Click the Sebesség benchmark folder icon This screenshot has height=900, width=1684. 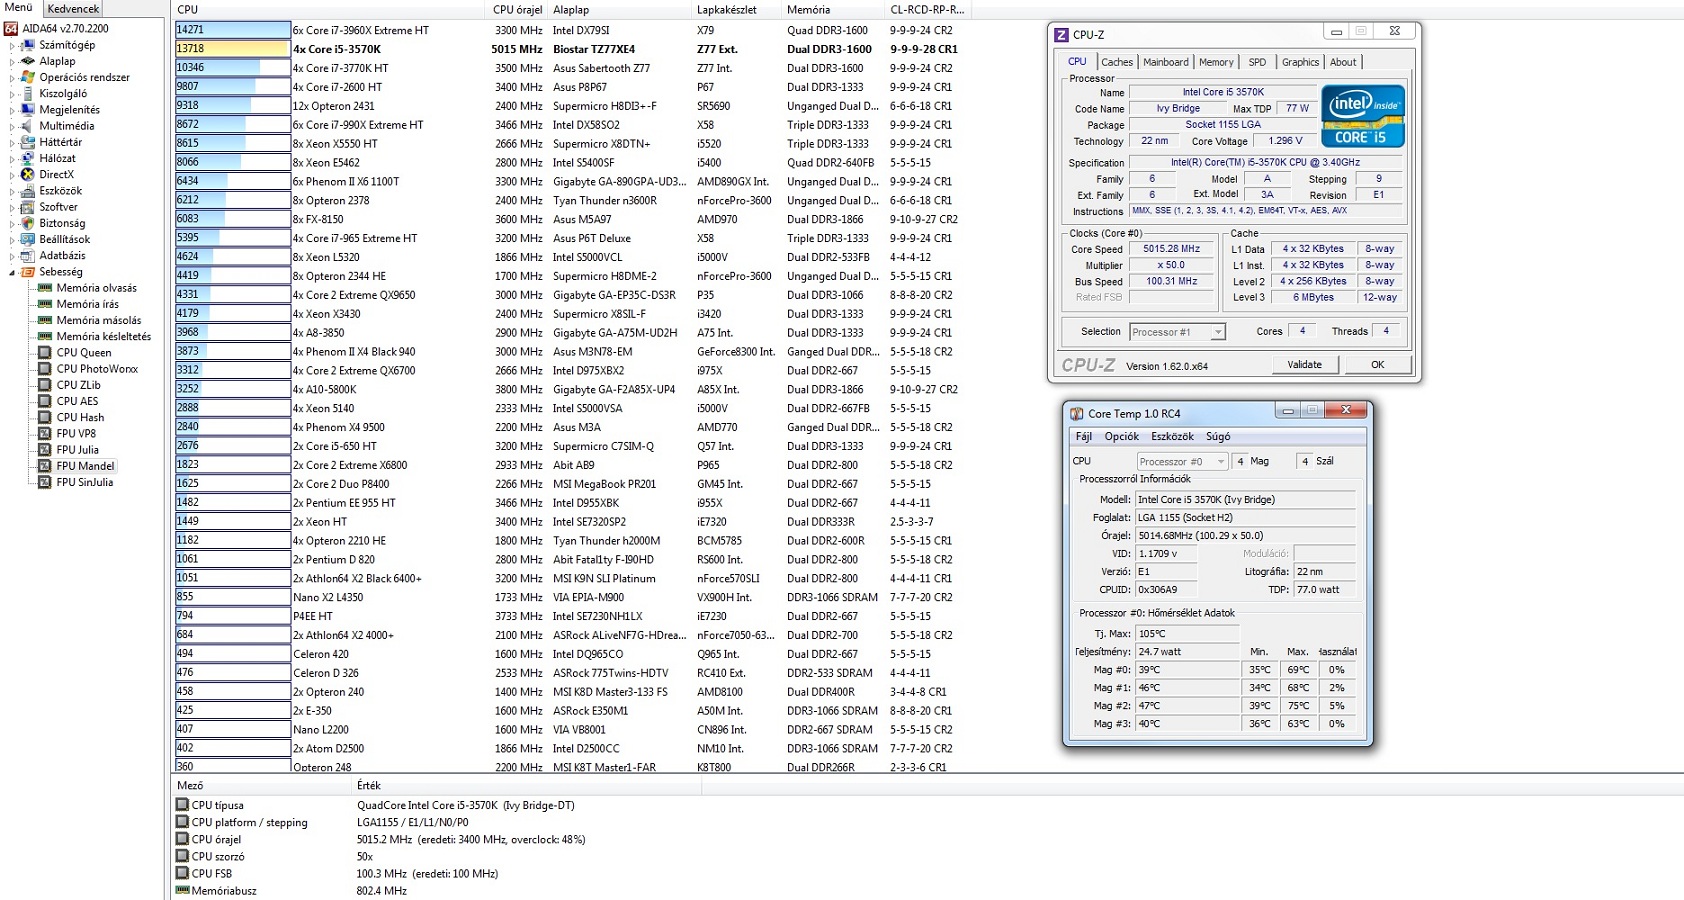tap(28, 272)
